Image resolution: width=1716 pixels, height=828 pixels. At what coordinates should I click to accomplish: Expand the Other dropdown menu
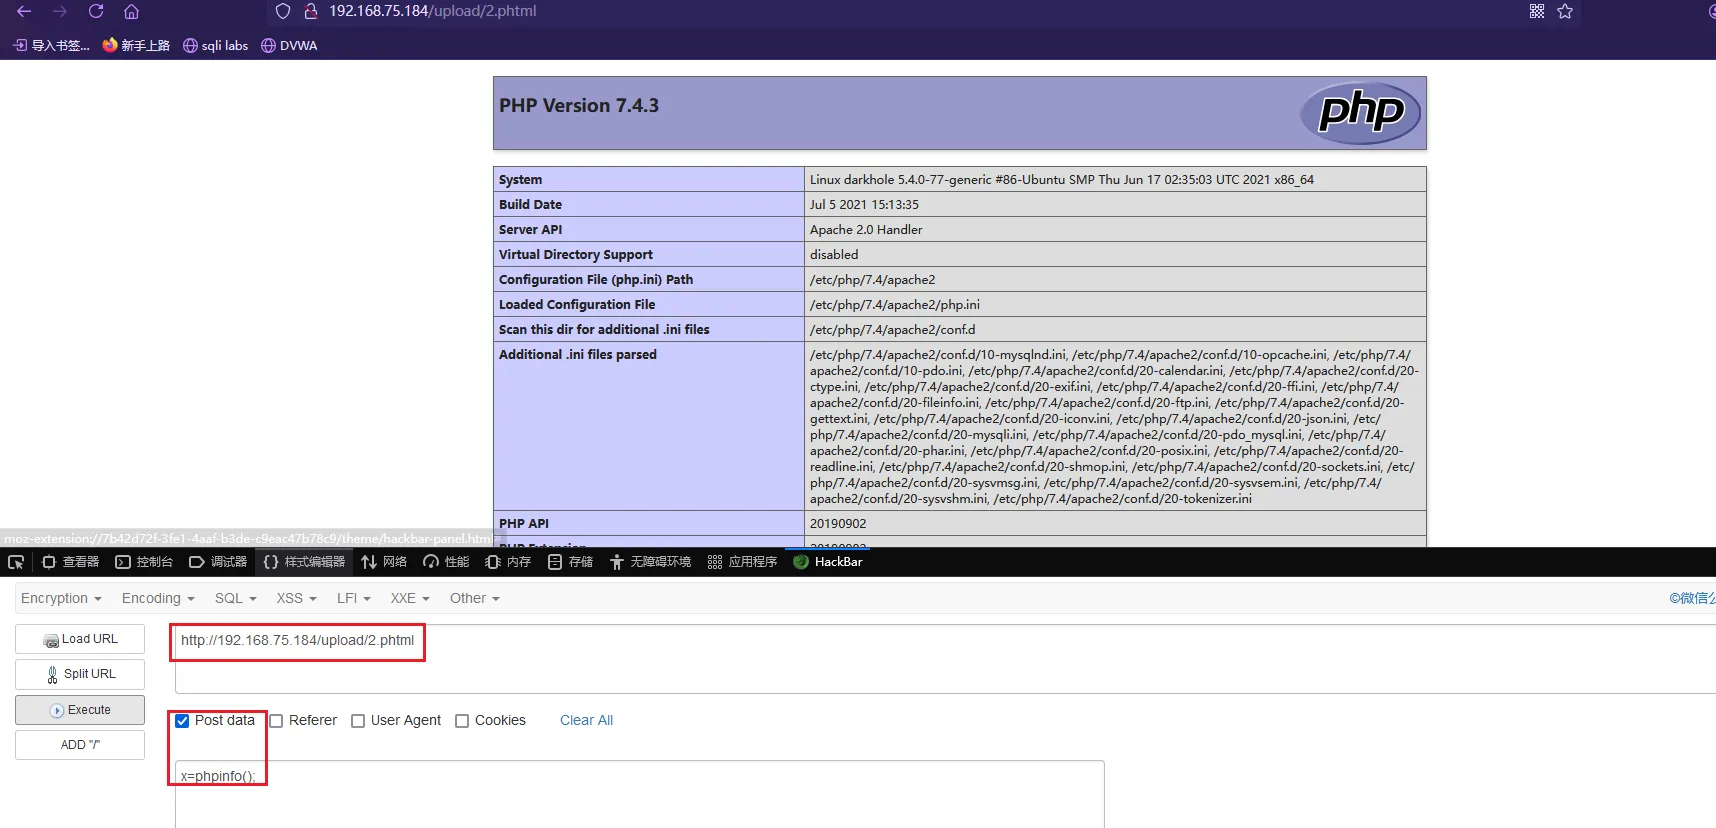pos(475,598)
